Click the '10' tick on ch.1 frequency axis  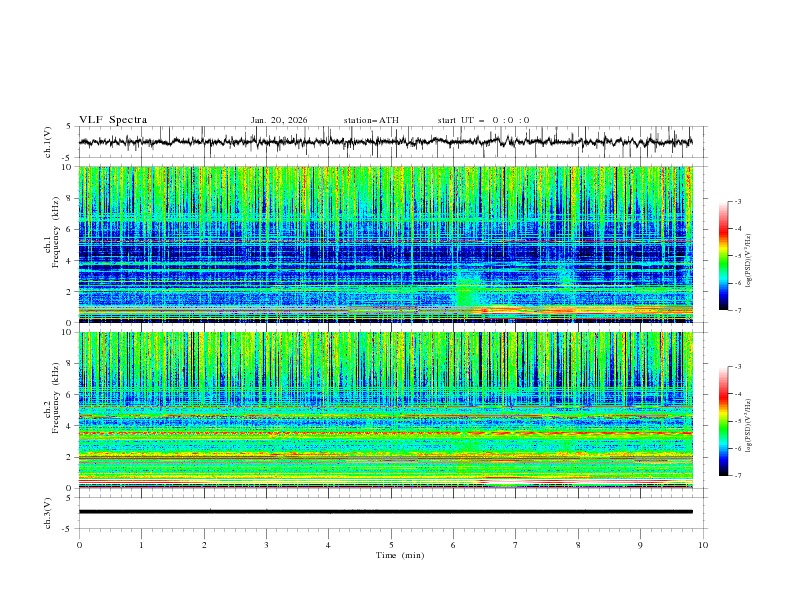[69, 167]
